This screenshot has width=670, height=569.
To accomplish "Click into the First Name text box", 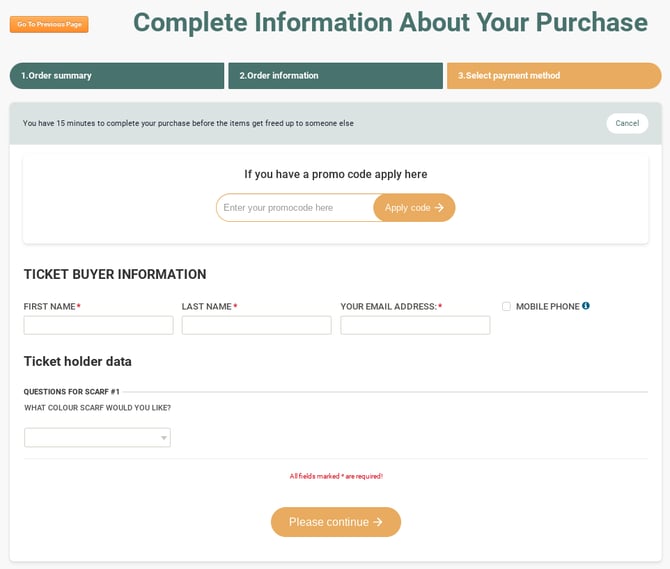I will 98,325.
